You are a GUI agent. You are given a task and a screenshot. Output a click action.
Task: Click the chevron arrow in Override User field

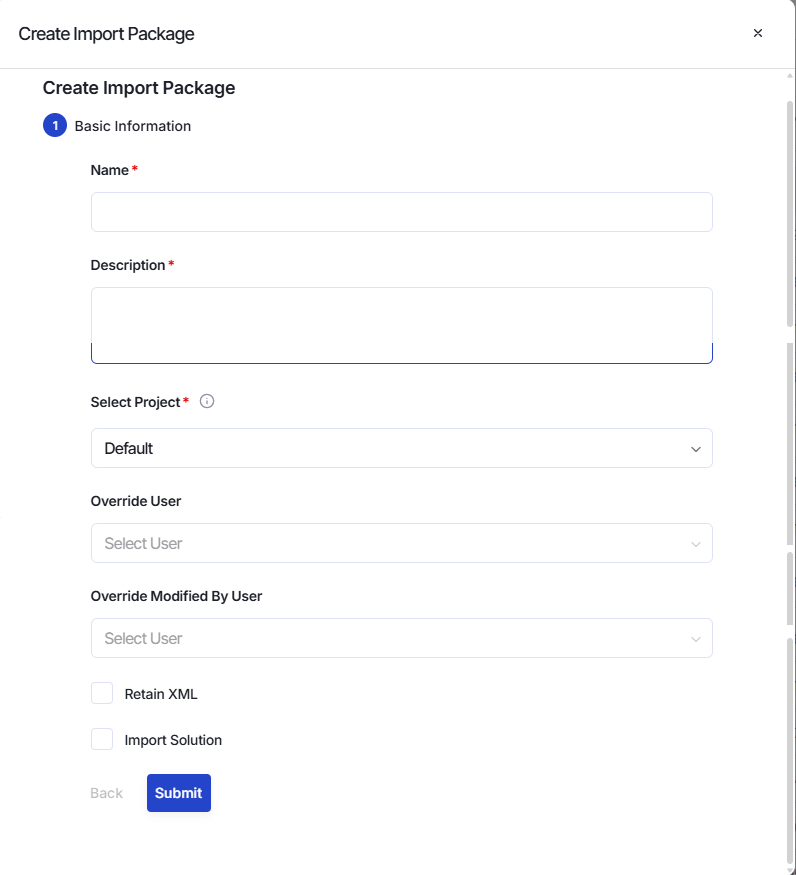[696, 544]
